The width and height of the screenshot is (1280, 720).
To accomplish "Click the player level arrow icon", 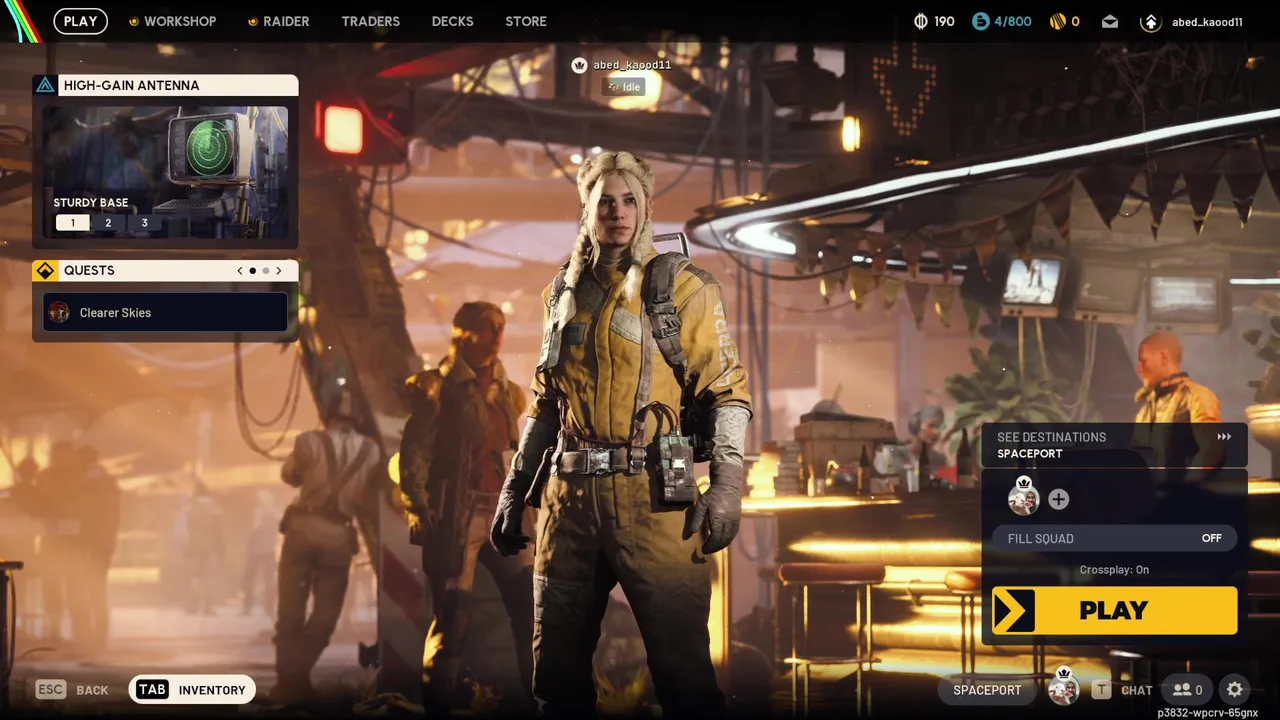I will [1150, 21].
